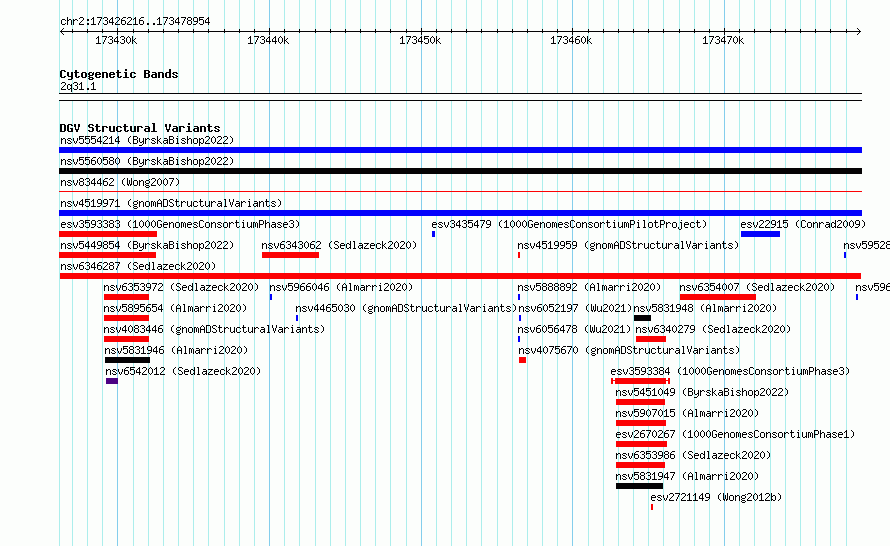The image size is (890, 546).
Task: Click the 2q31.1 band label
Action: click(x=78, y=86)
